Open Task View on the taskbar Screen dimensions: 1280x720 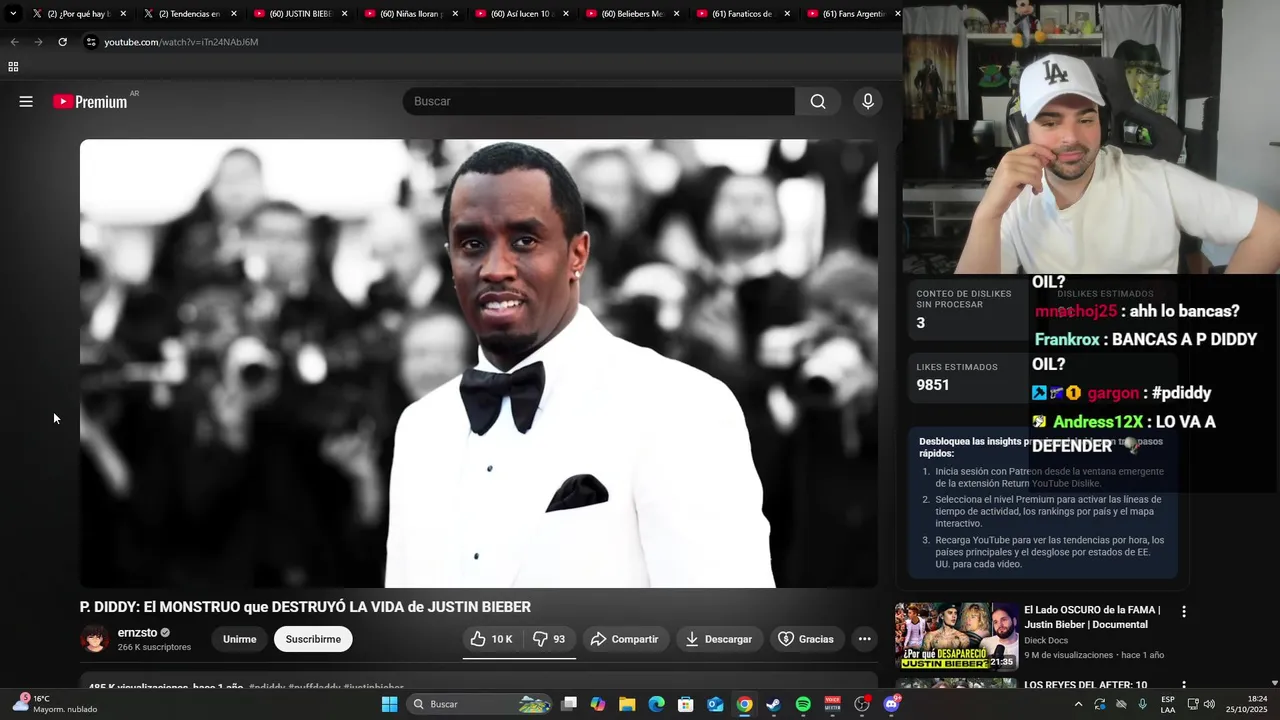[x=569, y=704]
